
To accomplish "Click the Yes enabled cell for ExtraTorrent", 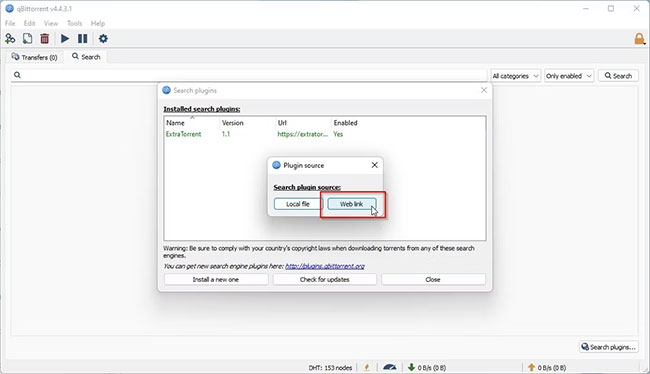I will pos(338,134).
